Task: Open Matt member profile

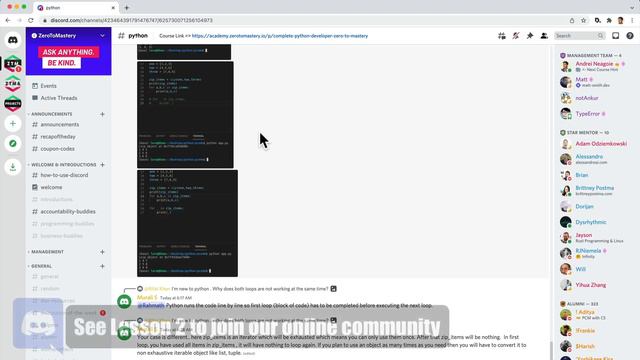Action: click(x=593, y=82)
